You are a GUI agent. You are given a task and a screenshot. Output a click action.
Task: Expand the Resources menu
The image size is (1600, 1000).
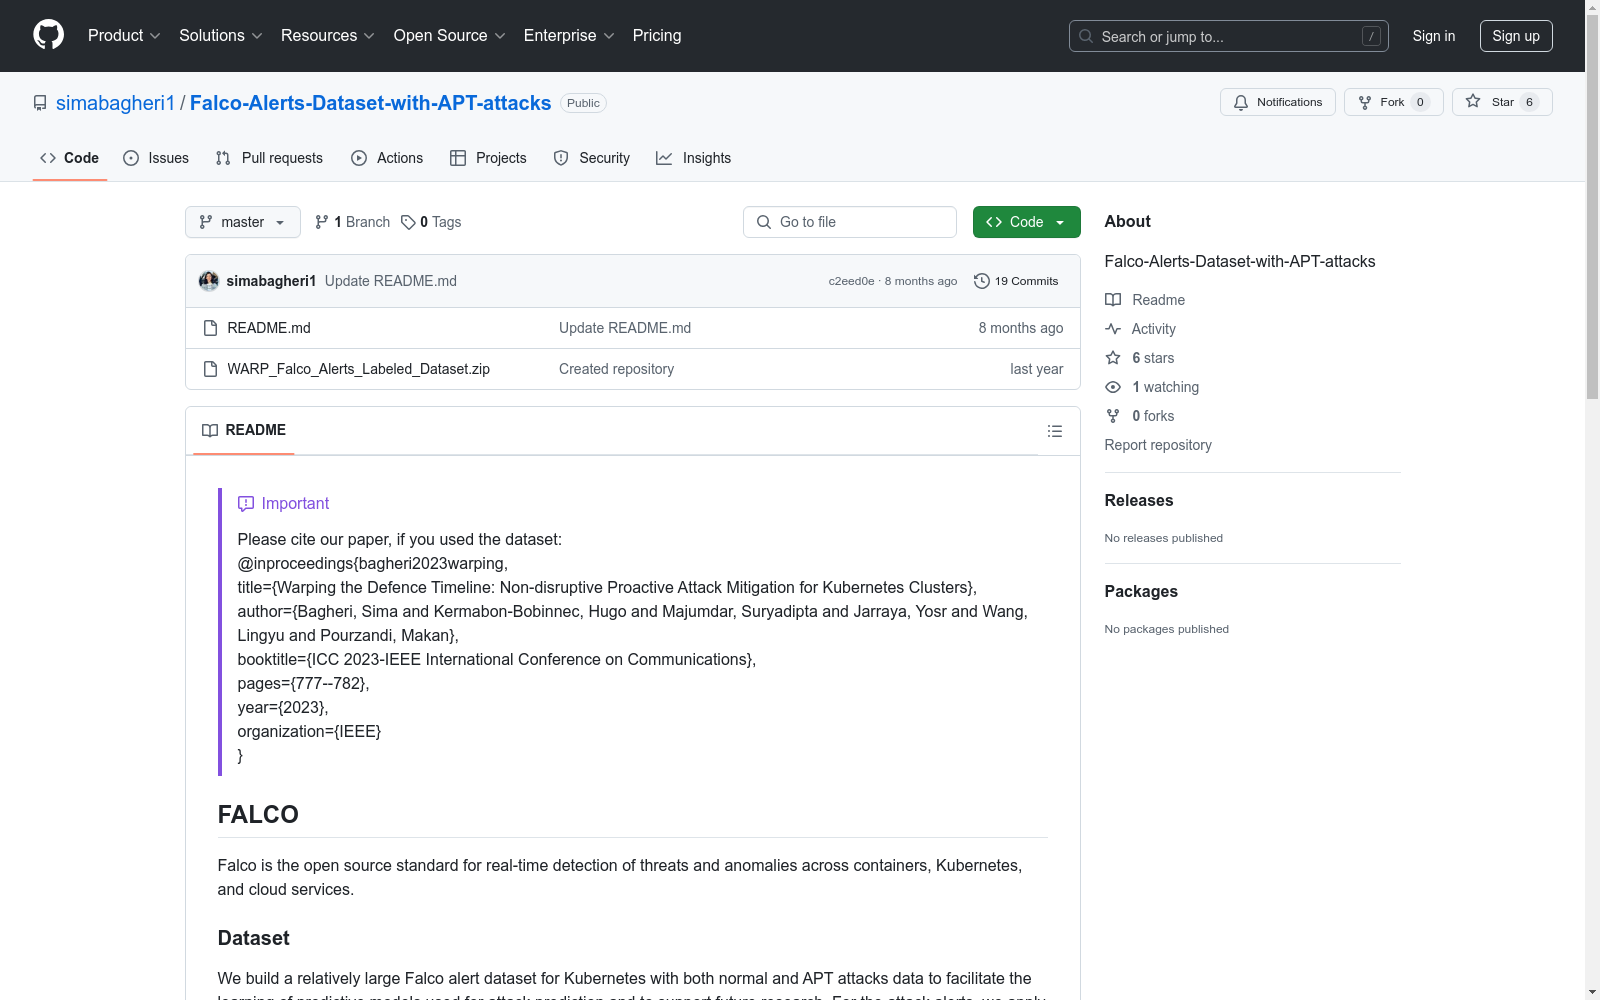pyautogui.click(x=328, y=36)
